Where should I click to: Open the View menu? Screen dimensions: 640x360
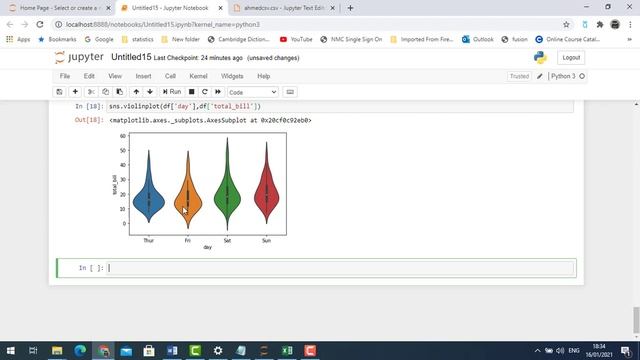click(x=115, y=76)
